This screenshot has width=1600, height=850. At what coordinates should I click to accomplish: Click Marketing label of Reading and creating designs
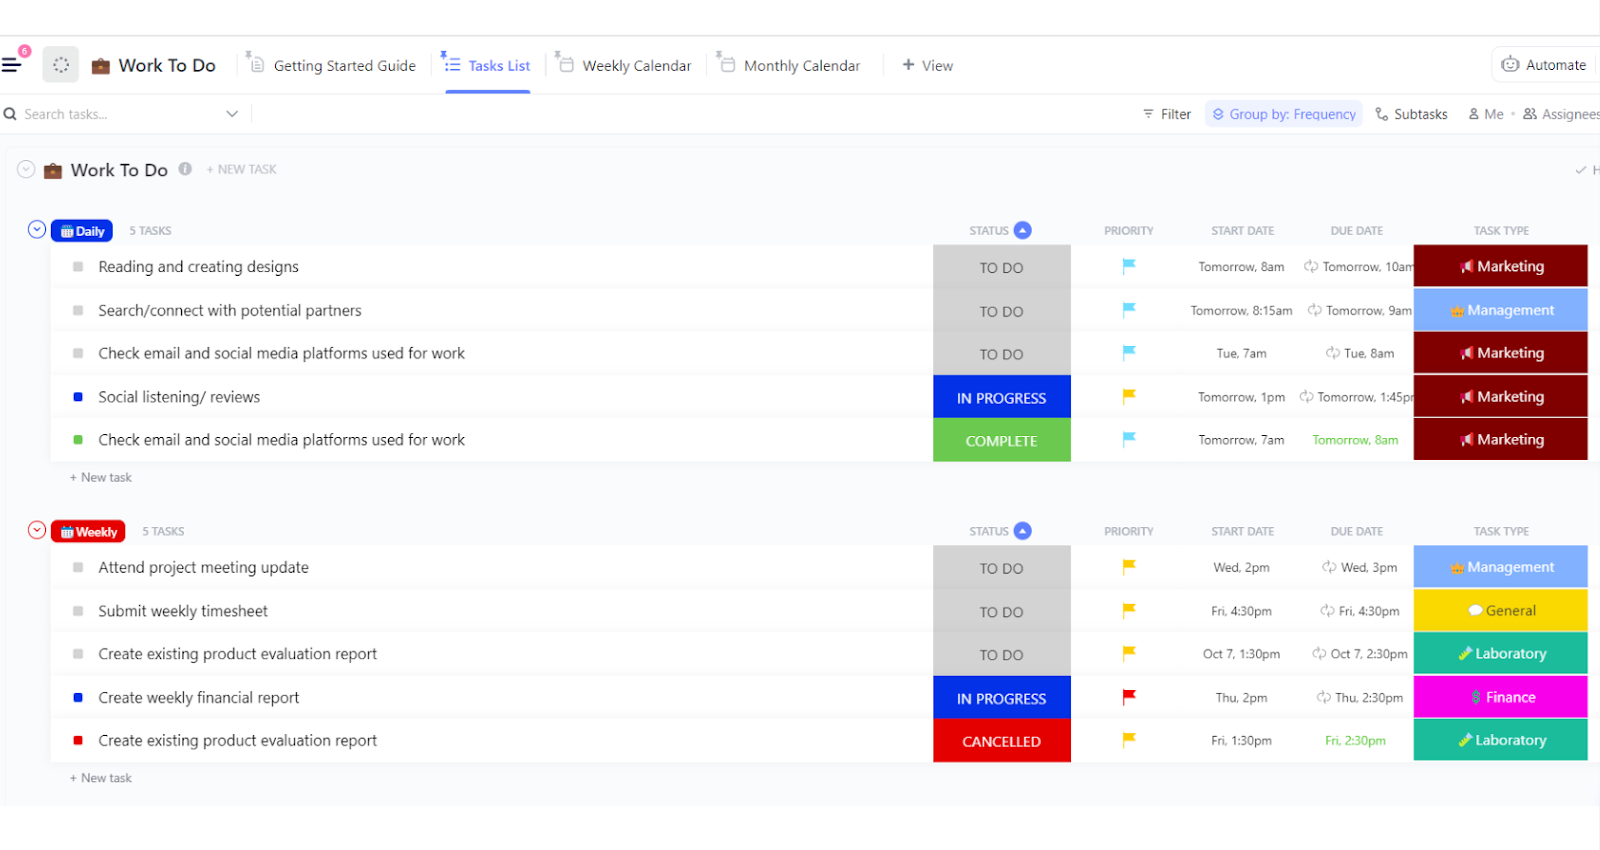[x=1500, y=267]
